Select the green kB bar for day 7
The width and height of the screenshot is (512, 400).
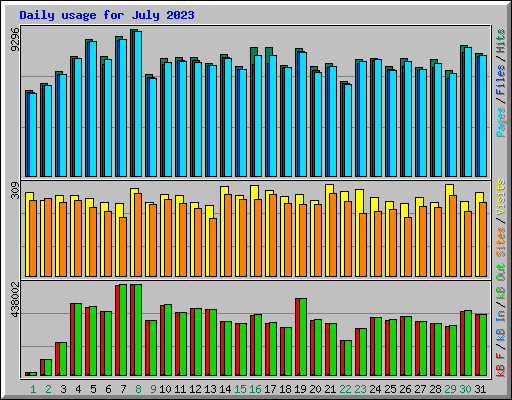click(123, 330)
